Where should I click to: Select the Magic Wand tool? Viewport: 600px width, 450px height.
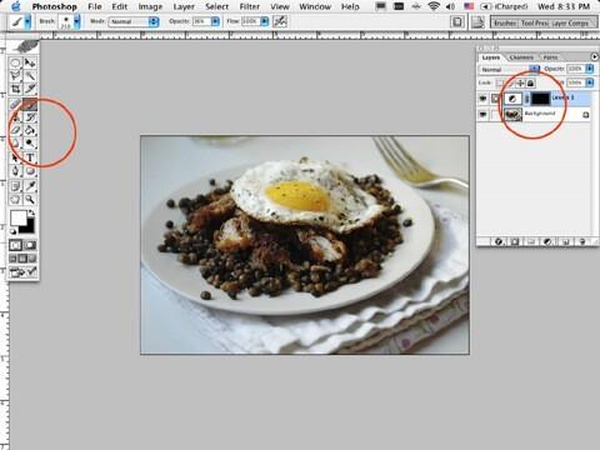pyautogui.click(x=30, y=75)
